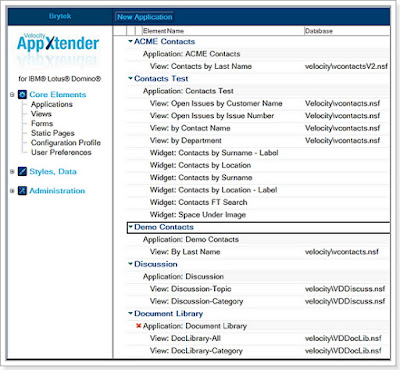Open Styles, Data section

(53, 172)
